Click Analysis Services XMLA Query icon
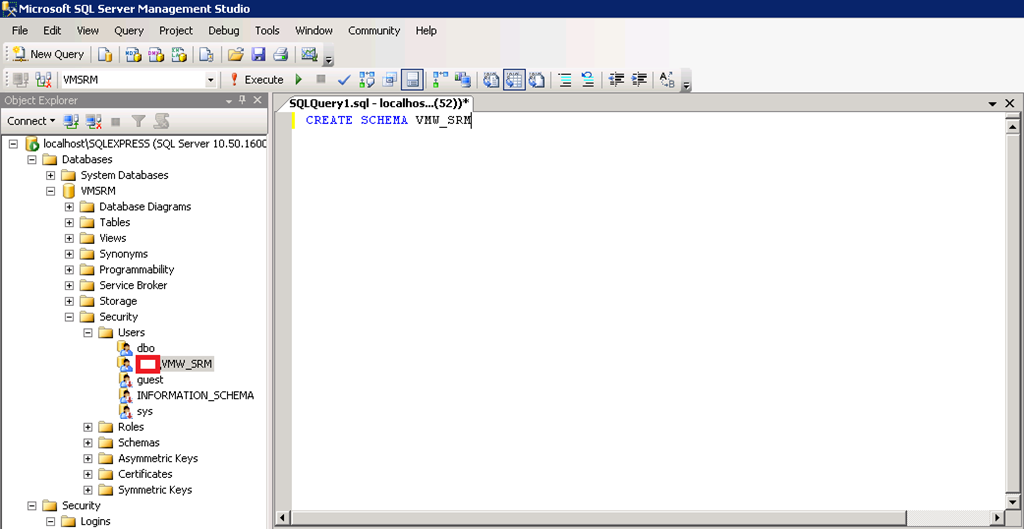 pos(179,54)
